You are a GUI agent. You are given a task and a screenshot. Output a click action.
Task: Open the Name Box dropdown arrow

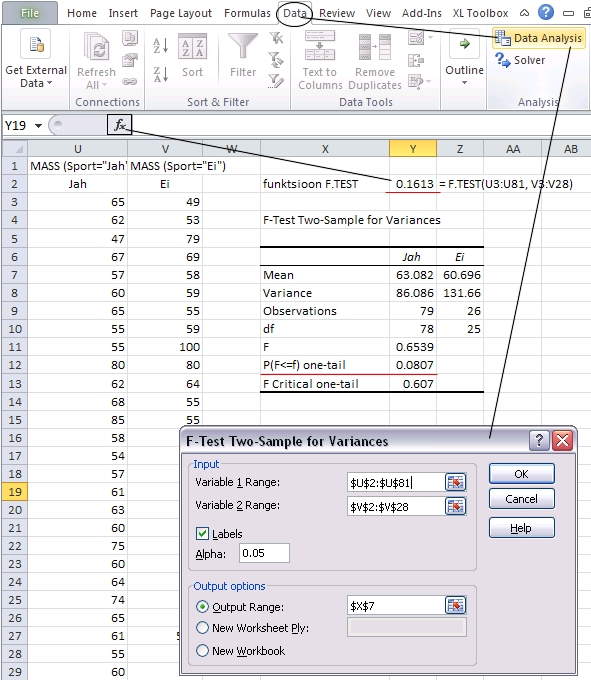39,126
